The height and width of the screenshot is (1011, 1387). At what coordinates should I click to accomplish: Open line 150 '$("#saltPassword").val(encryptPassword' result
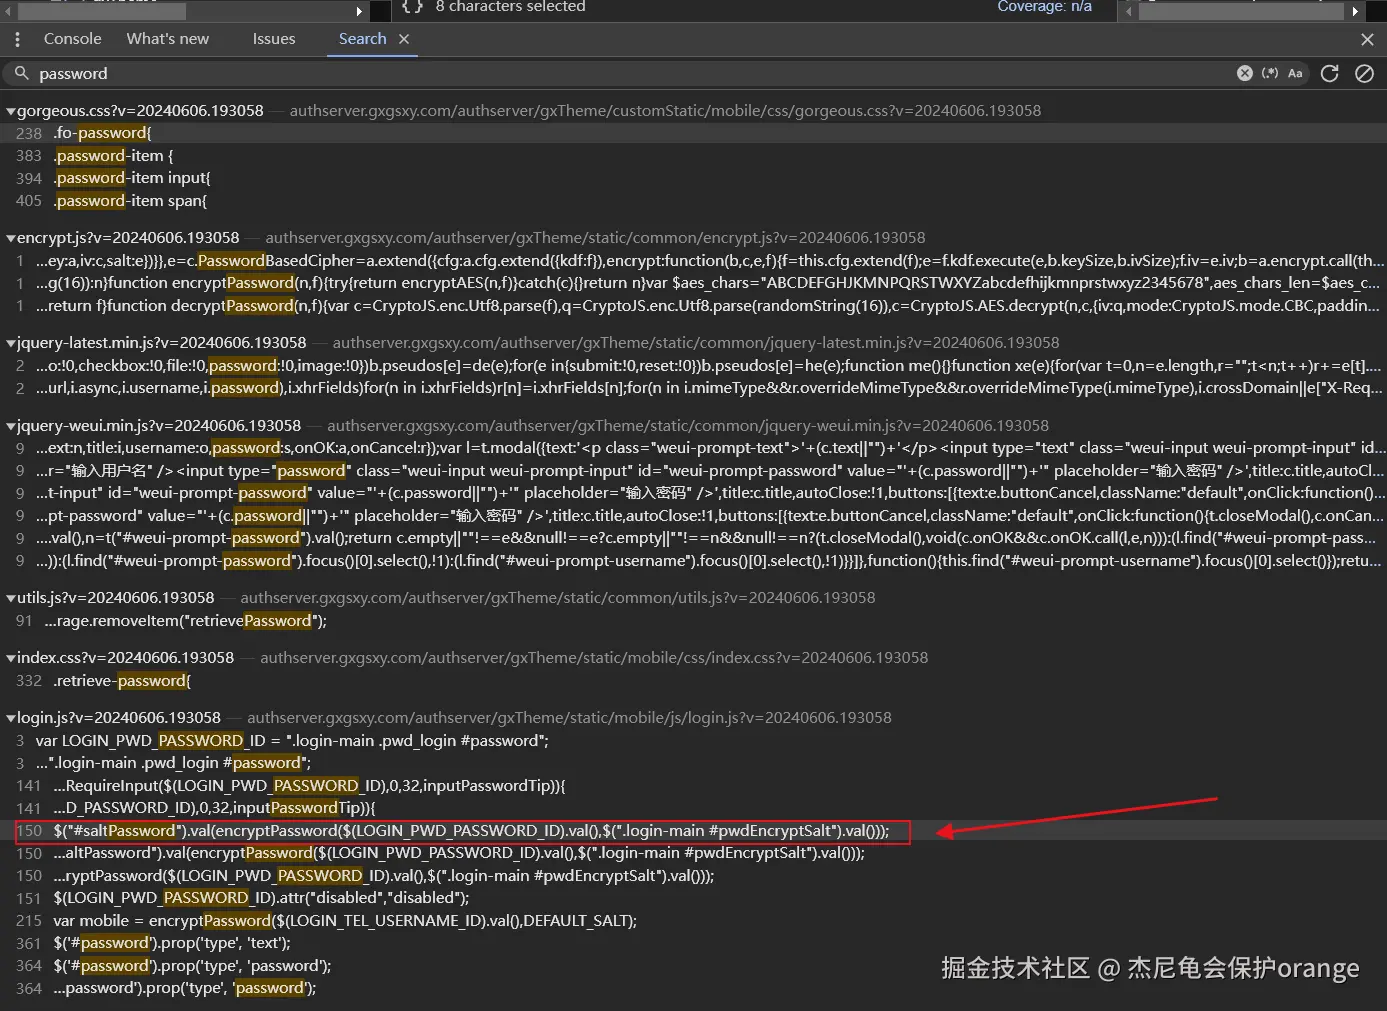(x=693, y=831)
